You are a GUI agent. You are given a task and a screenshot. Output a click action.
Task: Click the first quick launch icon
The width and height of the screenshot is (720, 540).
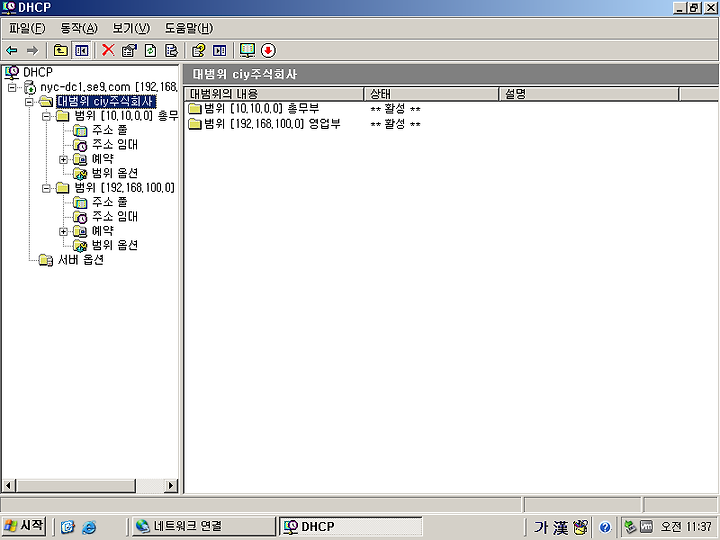(68, 527)
